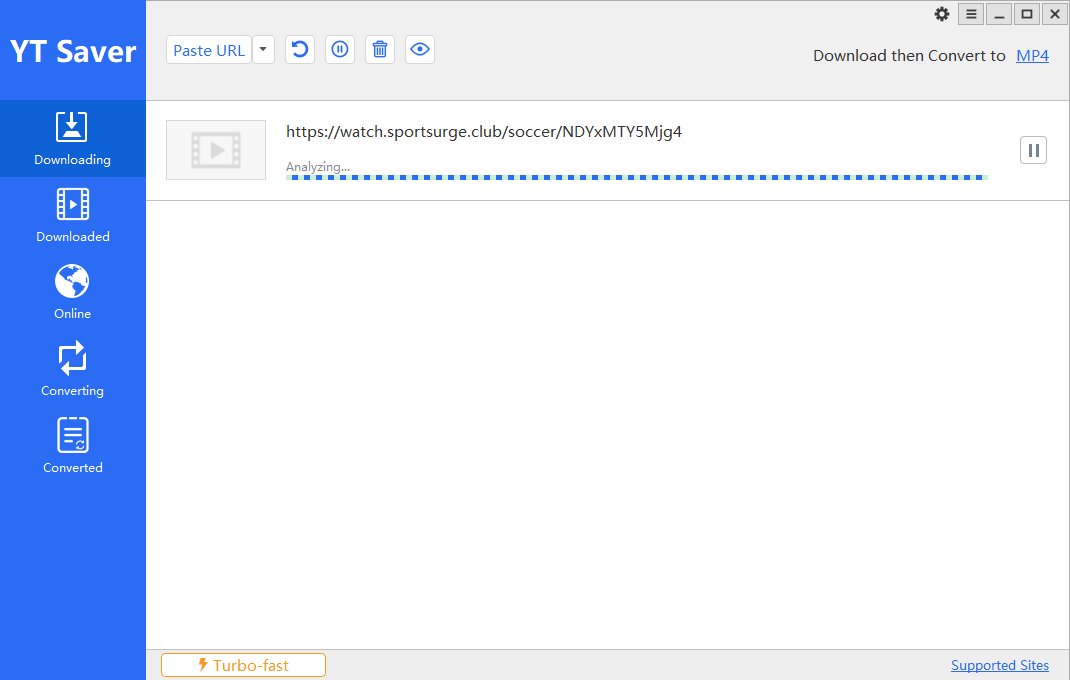The height and width of the screenshot is (680, 1070).
Task: Click the Analyzing... status text
Action: pyautogui.click(x=318, y=167)
